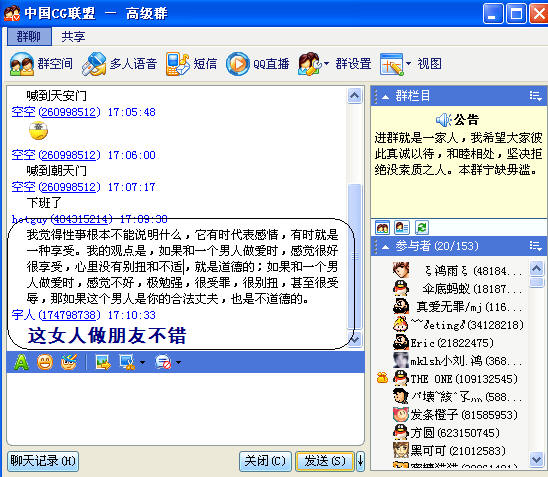
Task: Expand the screenshot tool dropdown arrow
Action: pyautogui.click(x=143, y=362)
